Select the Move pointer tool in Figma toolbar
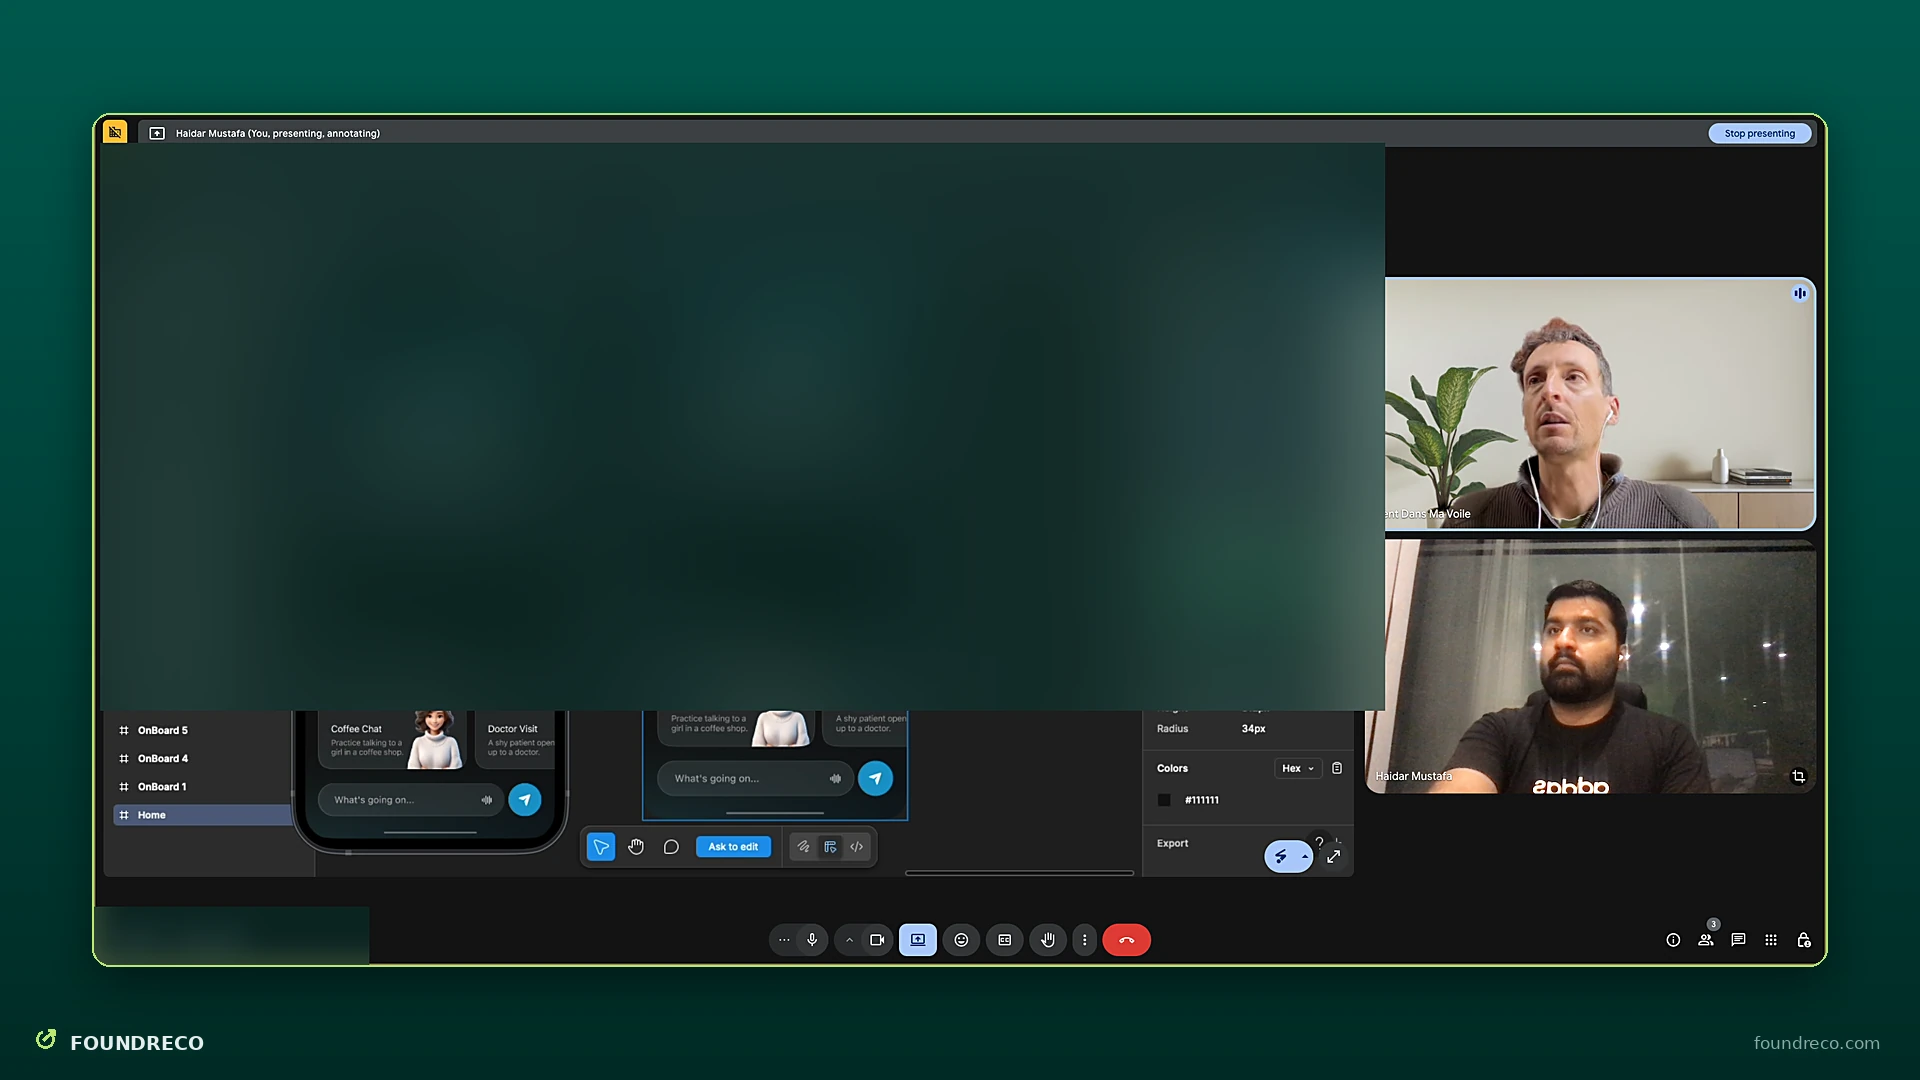Image resolution: width=1920 pixels, height=1080 pixels. (x=601, y=847)
